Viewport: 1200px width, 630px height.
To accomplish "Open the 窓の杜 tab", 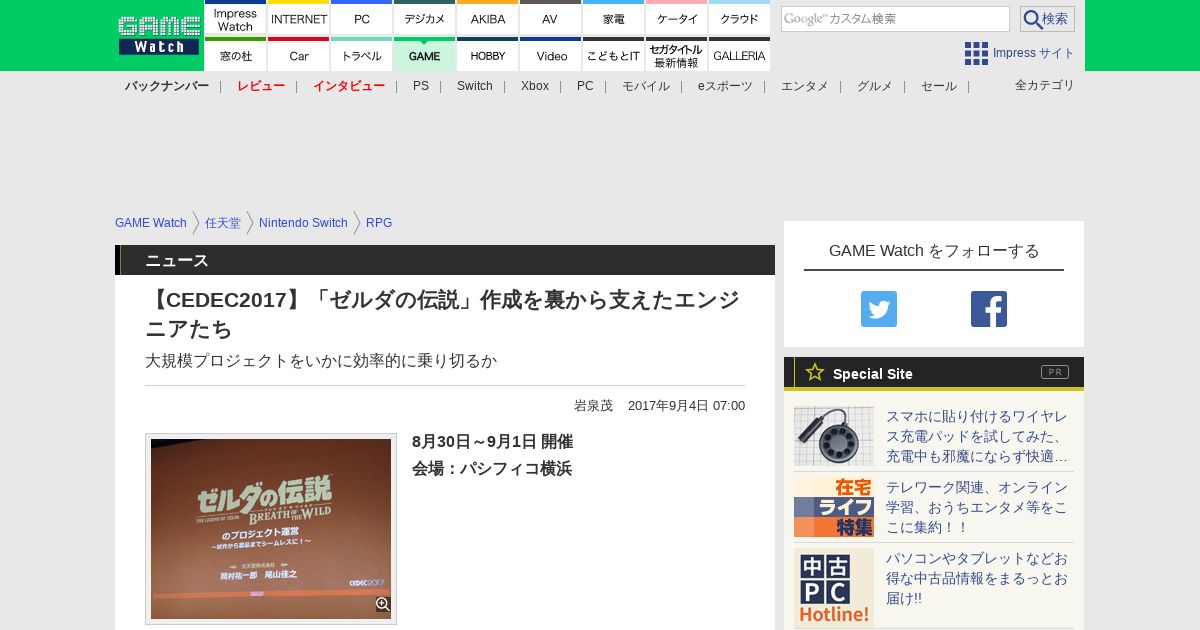I will 235,54.
